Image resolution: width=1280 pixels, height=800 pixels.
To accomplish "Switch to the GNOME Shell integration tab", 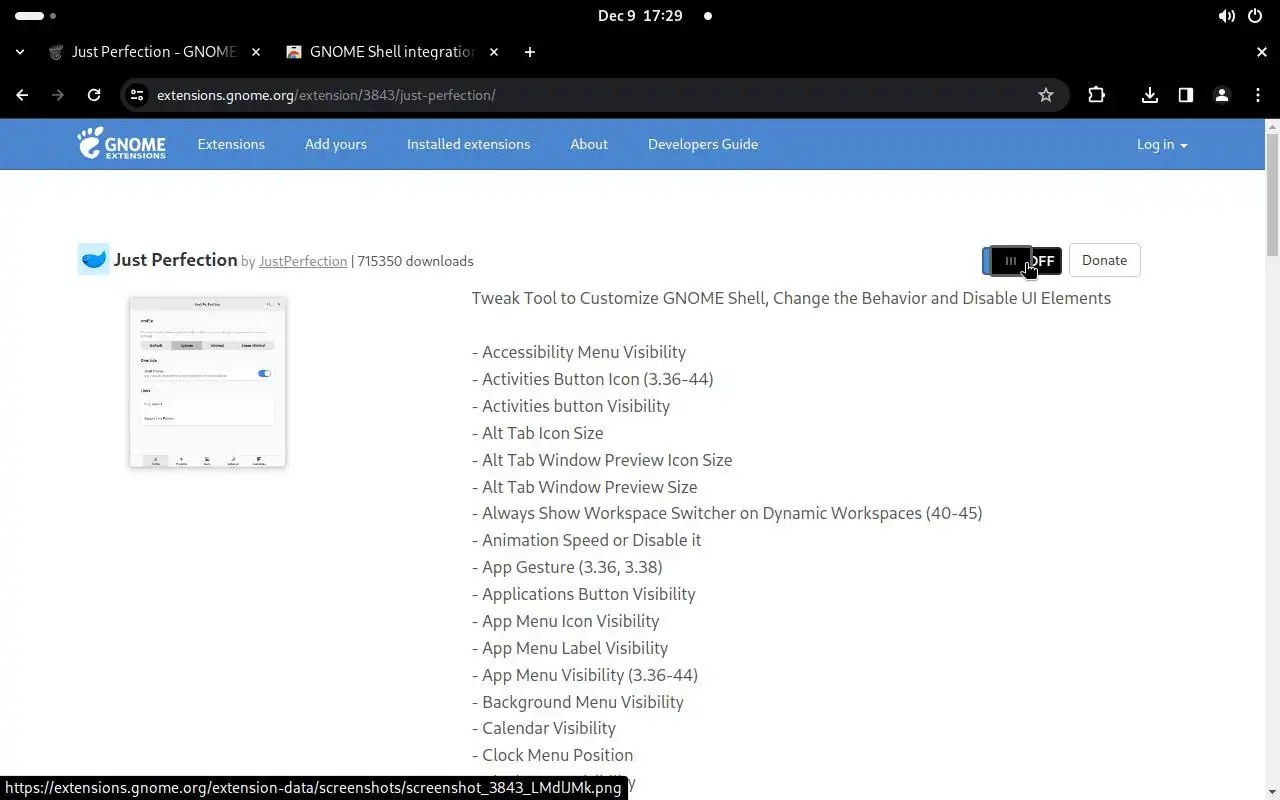I will 392,52.
